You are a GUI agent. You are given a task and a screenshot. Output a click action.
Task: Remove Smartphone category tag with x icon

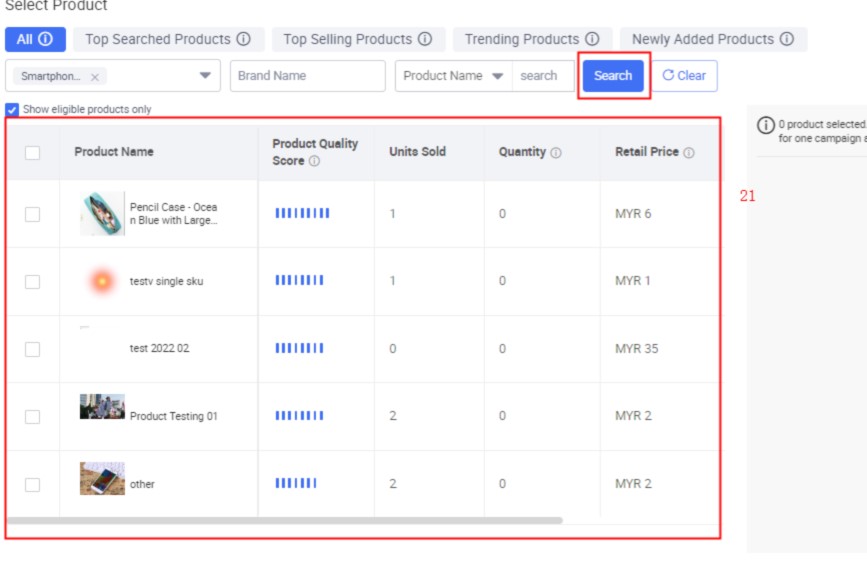(x=95, y=77)
